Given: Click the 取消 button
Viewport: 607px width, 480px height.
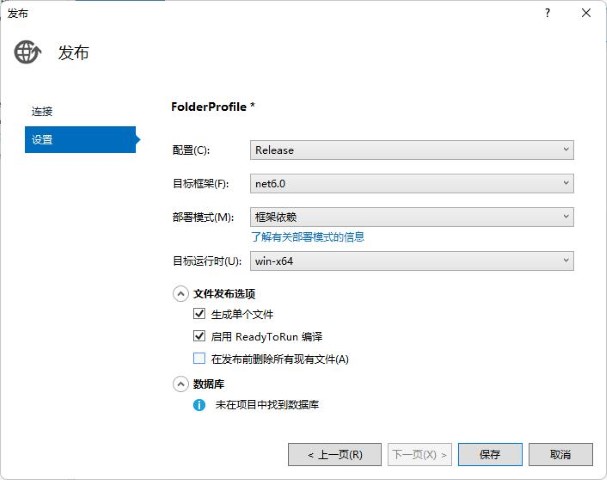Looking at the screenshot, I should (x=561, y=454).
